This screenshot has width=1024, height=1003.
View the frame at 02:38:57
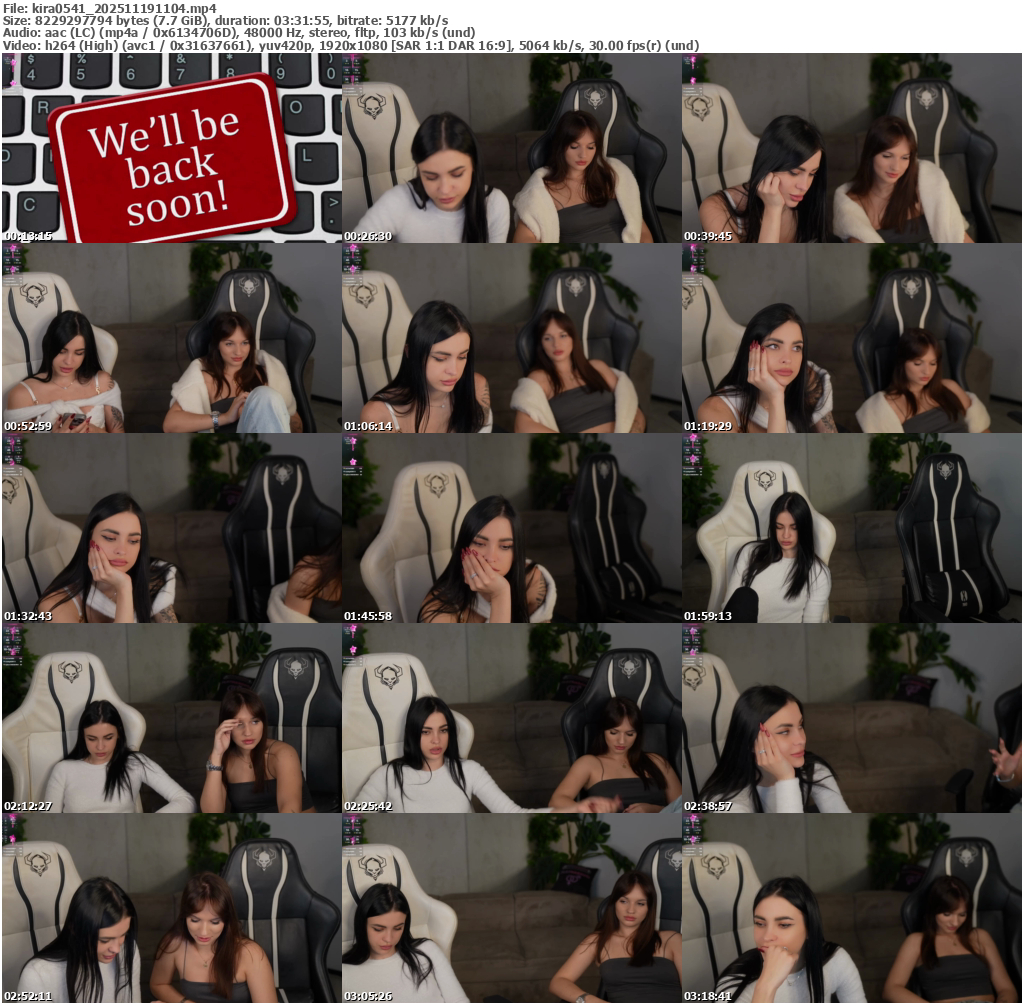(852, 718)
